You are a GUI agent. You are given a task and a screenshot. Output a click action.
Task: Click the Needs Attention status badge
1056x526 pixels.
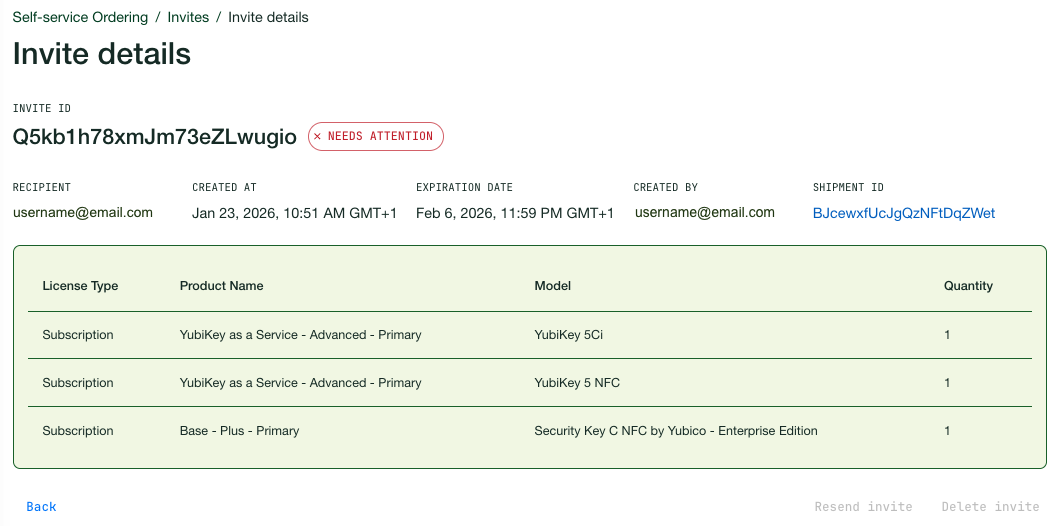pos(376,137)
